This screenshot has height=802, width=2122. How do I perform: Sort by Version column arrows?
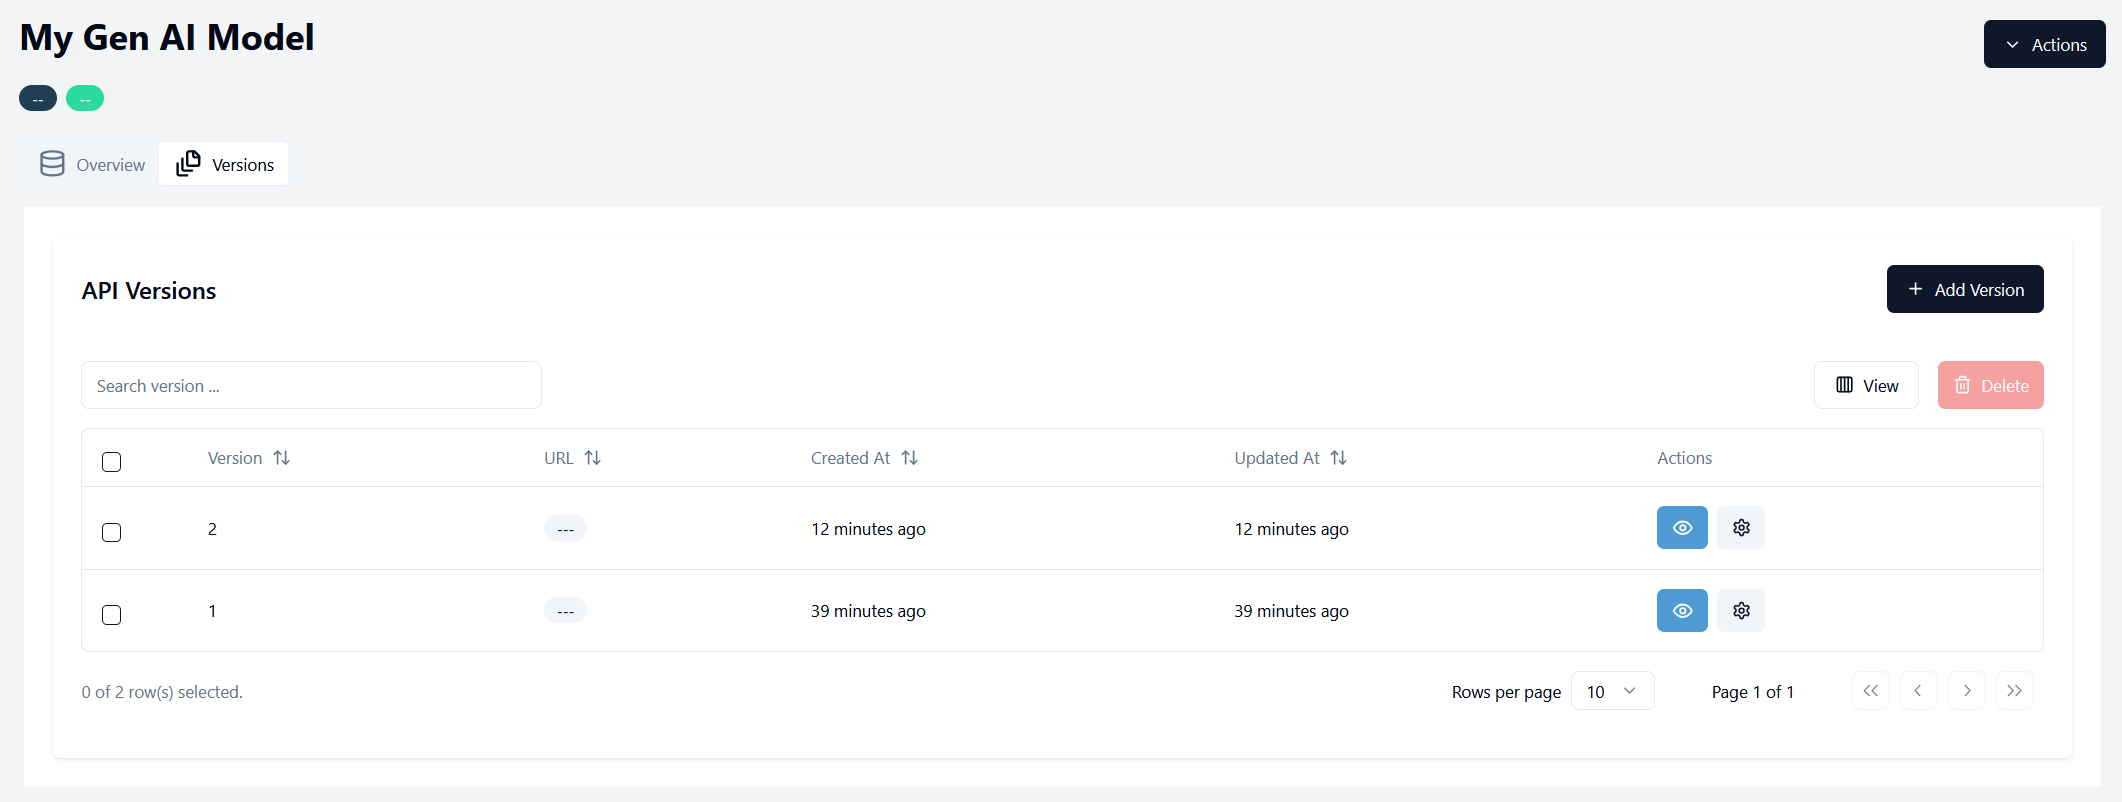coord(281,458)
